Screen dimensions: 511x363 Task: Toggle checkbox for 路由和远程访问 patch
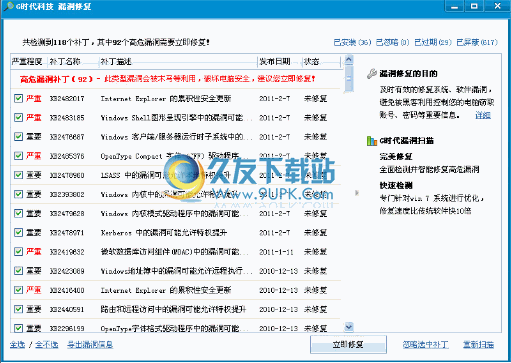[18, 309]
